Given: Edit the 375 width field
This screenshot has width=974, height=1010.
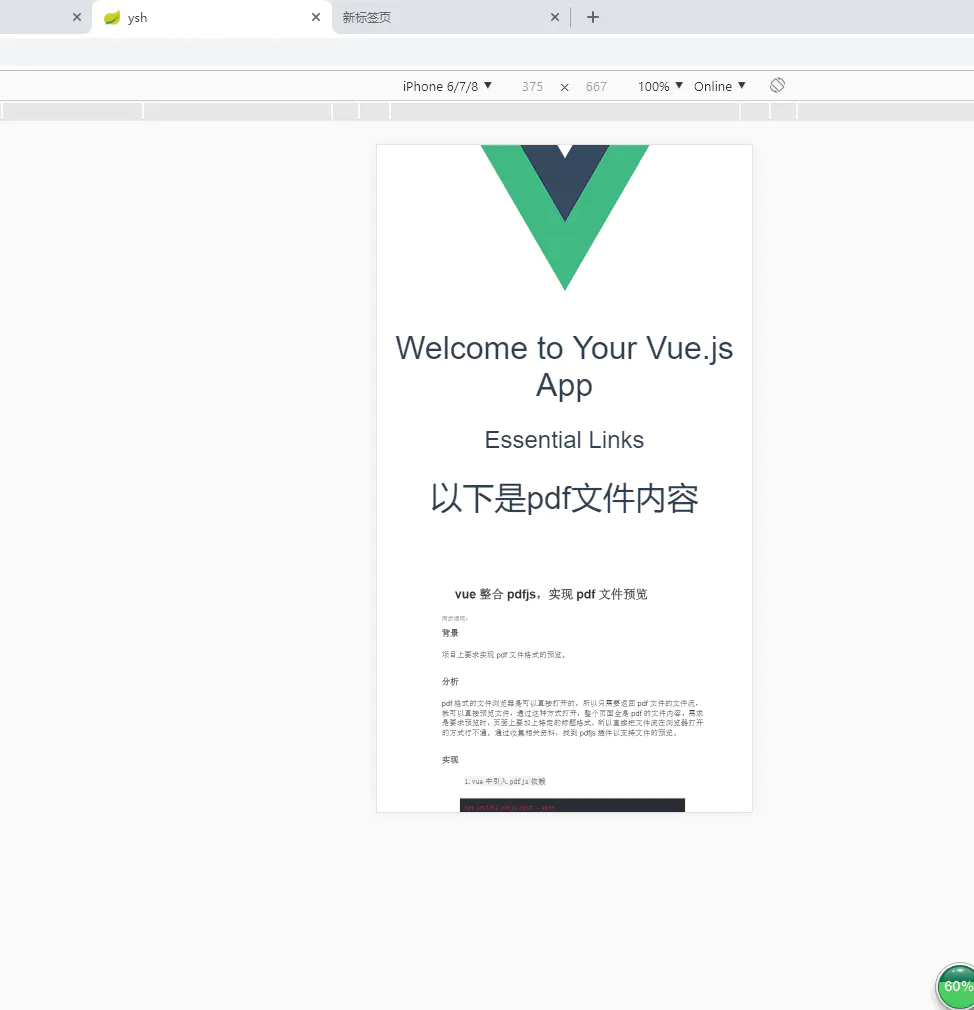Looking at the screenshot, I should [x=532, y=86].
